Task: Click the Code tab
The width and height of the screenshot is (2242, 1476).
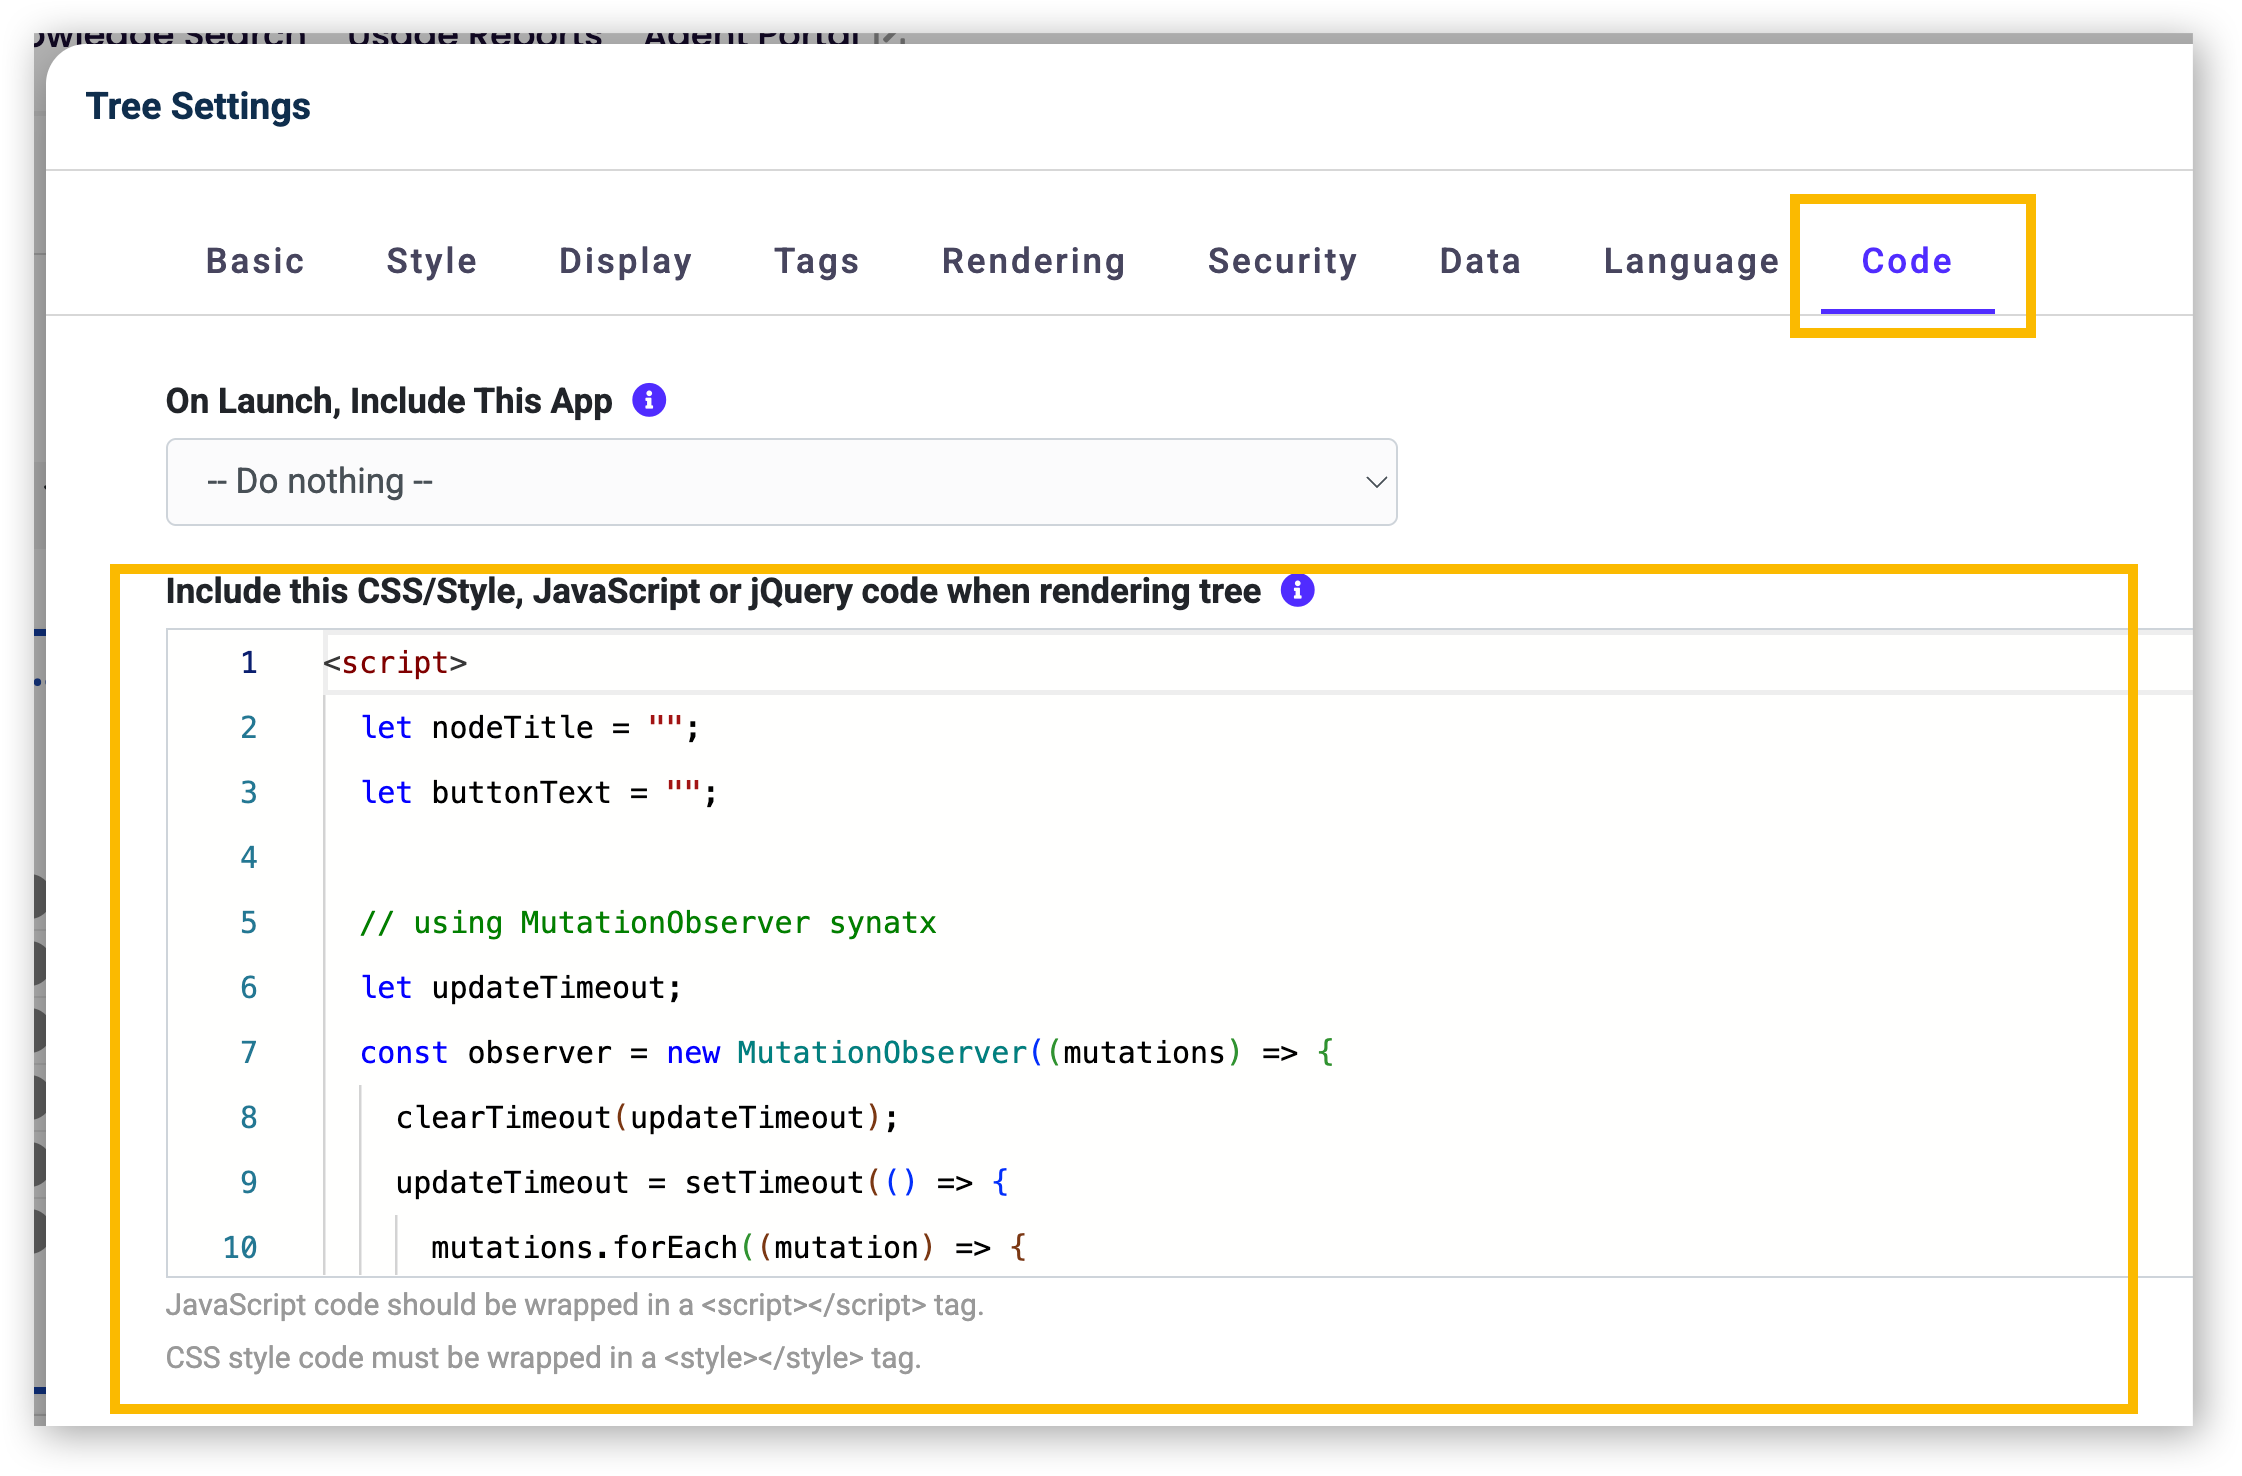Action: click(1907, 261)
